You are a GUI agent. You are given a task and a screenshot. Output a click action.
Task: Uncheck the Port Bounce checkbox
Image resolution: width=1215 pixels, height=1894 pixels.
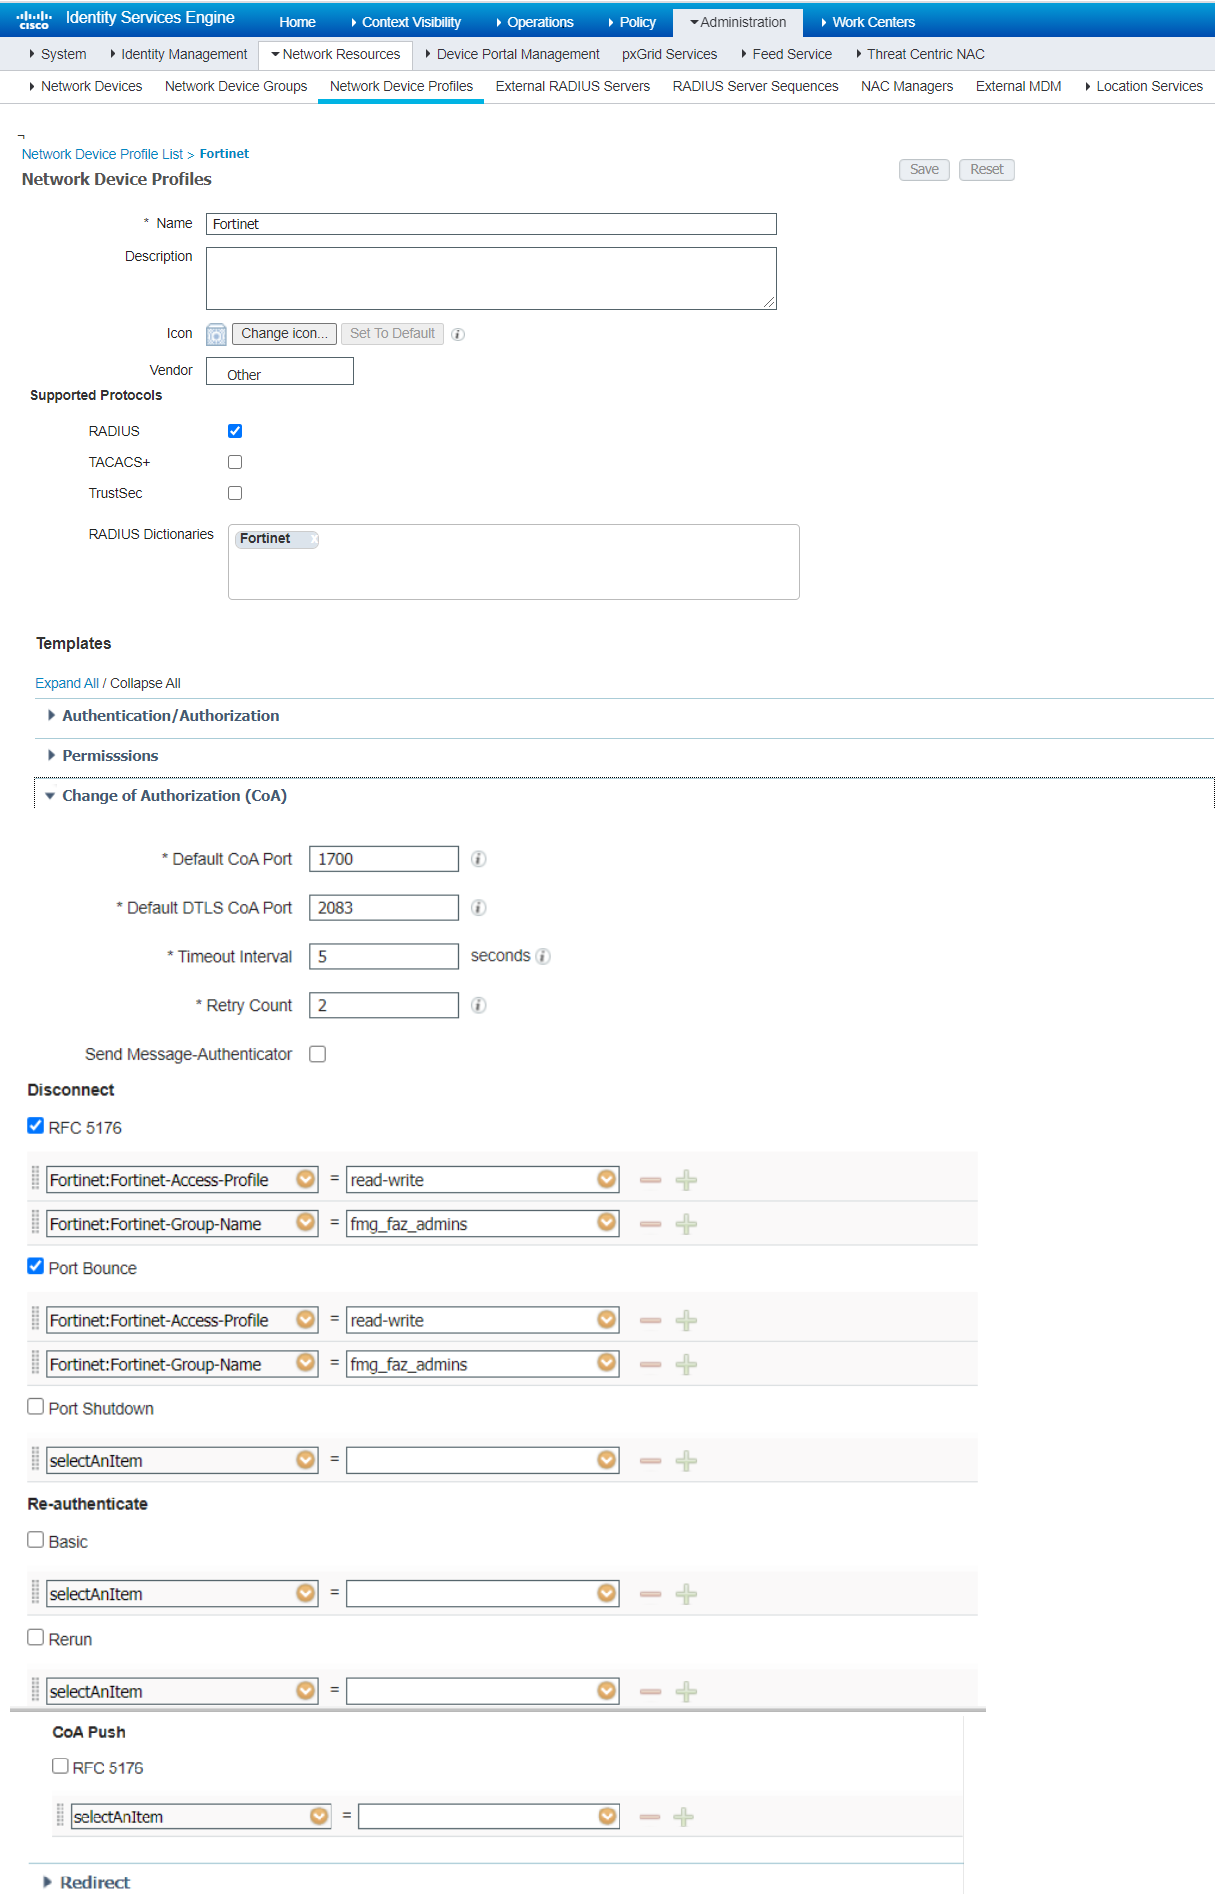pyautogui.click(x=36, y=1266)
